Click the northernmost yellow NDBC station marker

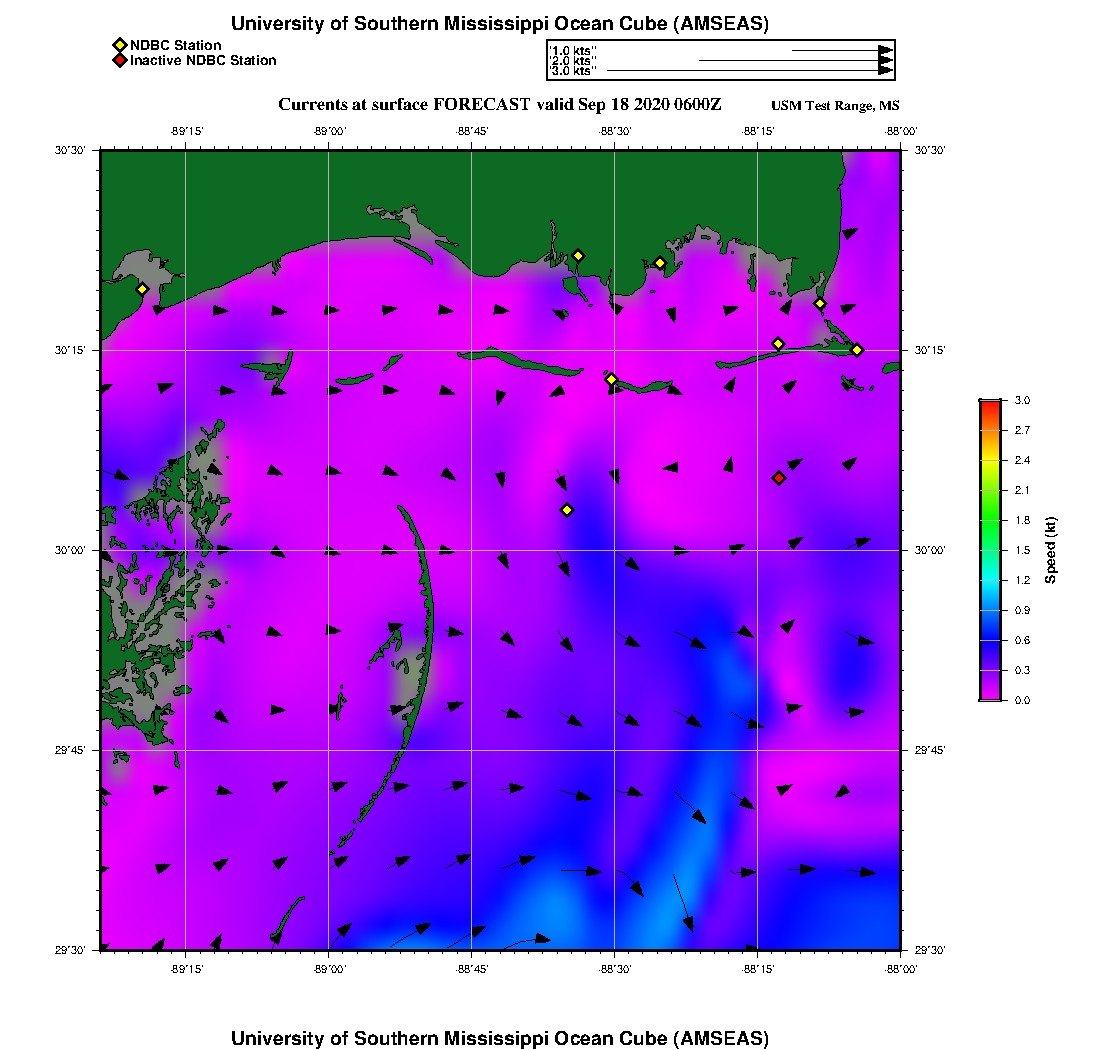[578, 255]
